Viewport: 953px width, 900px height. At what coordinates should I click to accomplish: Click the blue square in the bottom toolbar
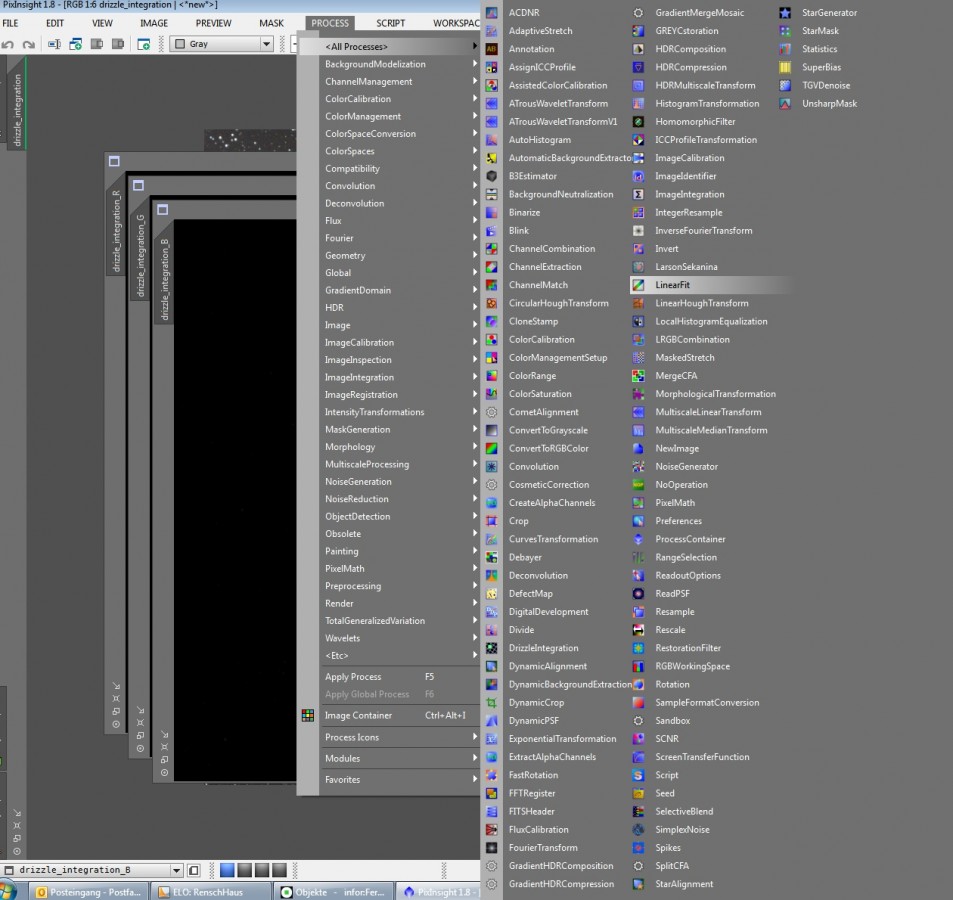point(227,870)
